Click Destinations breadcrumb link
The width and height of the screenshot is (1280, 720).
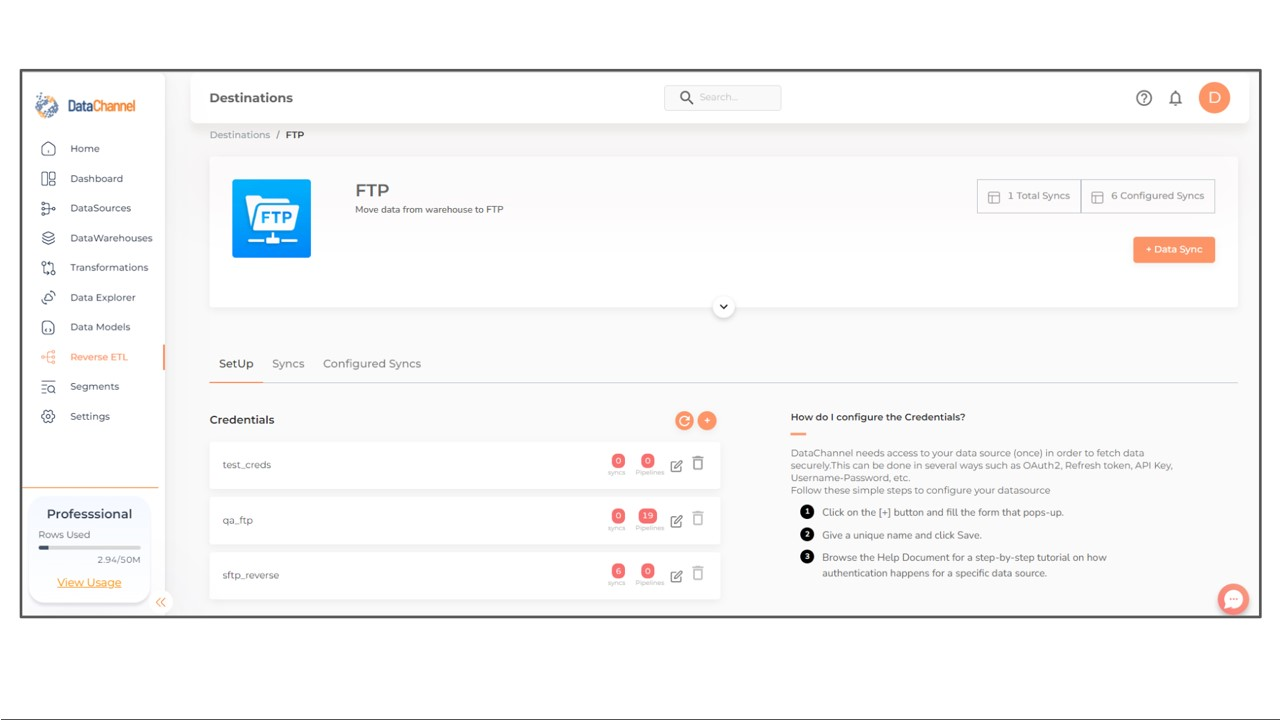240,135
